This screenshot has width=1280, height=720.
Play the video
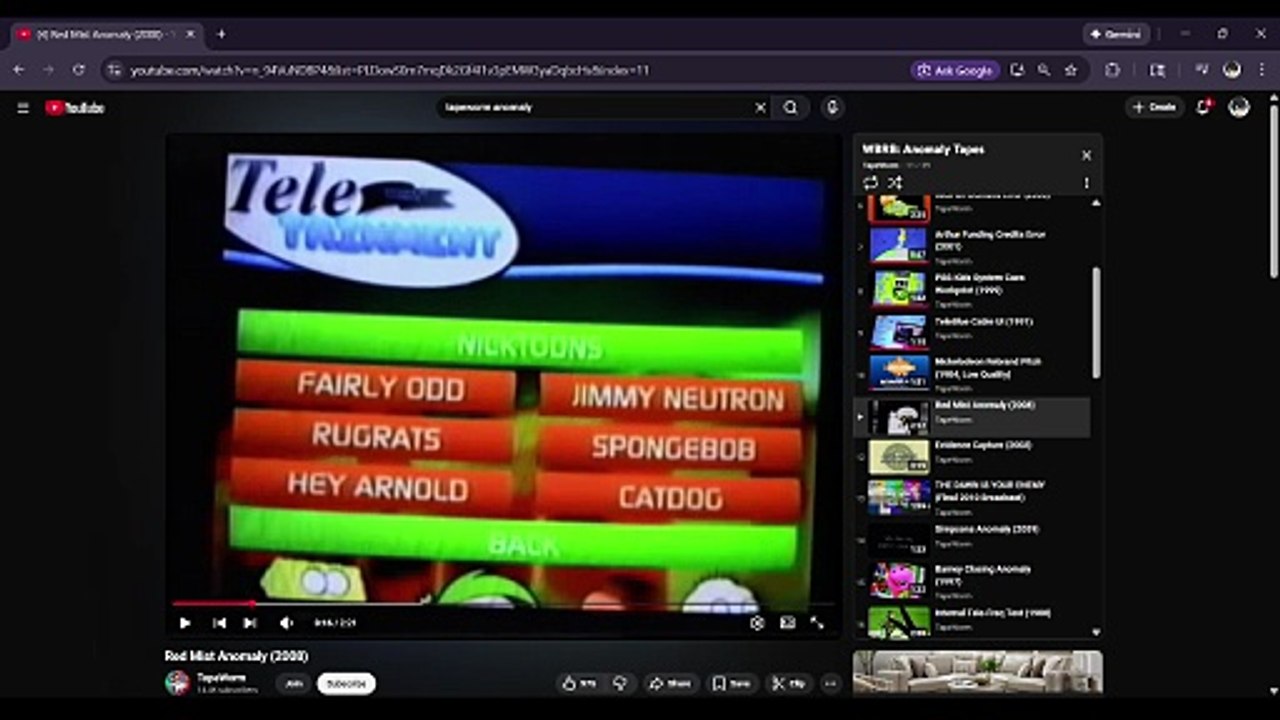click(x=185, y=623)
